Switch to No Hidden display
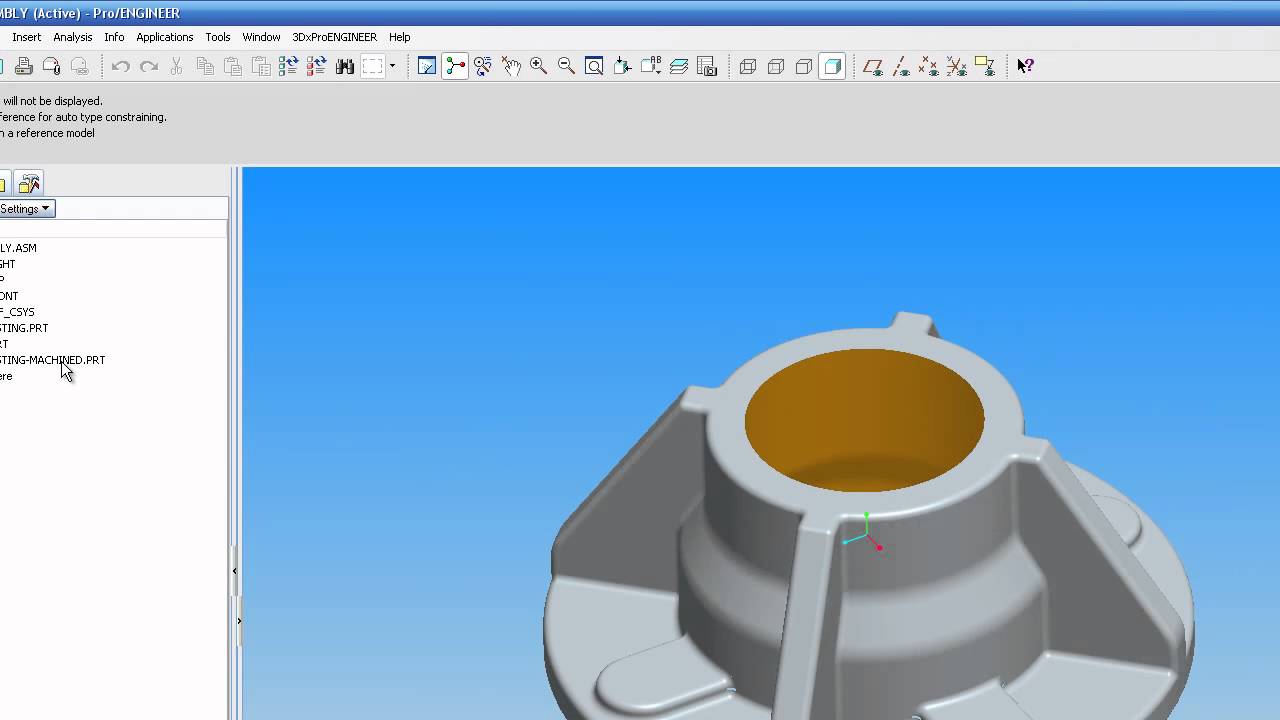The height and width of the screenshot is (720, 1280). [804, 66]
